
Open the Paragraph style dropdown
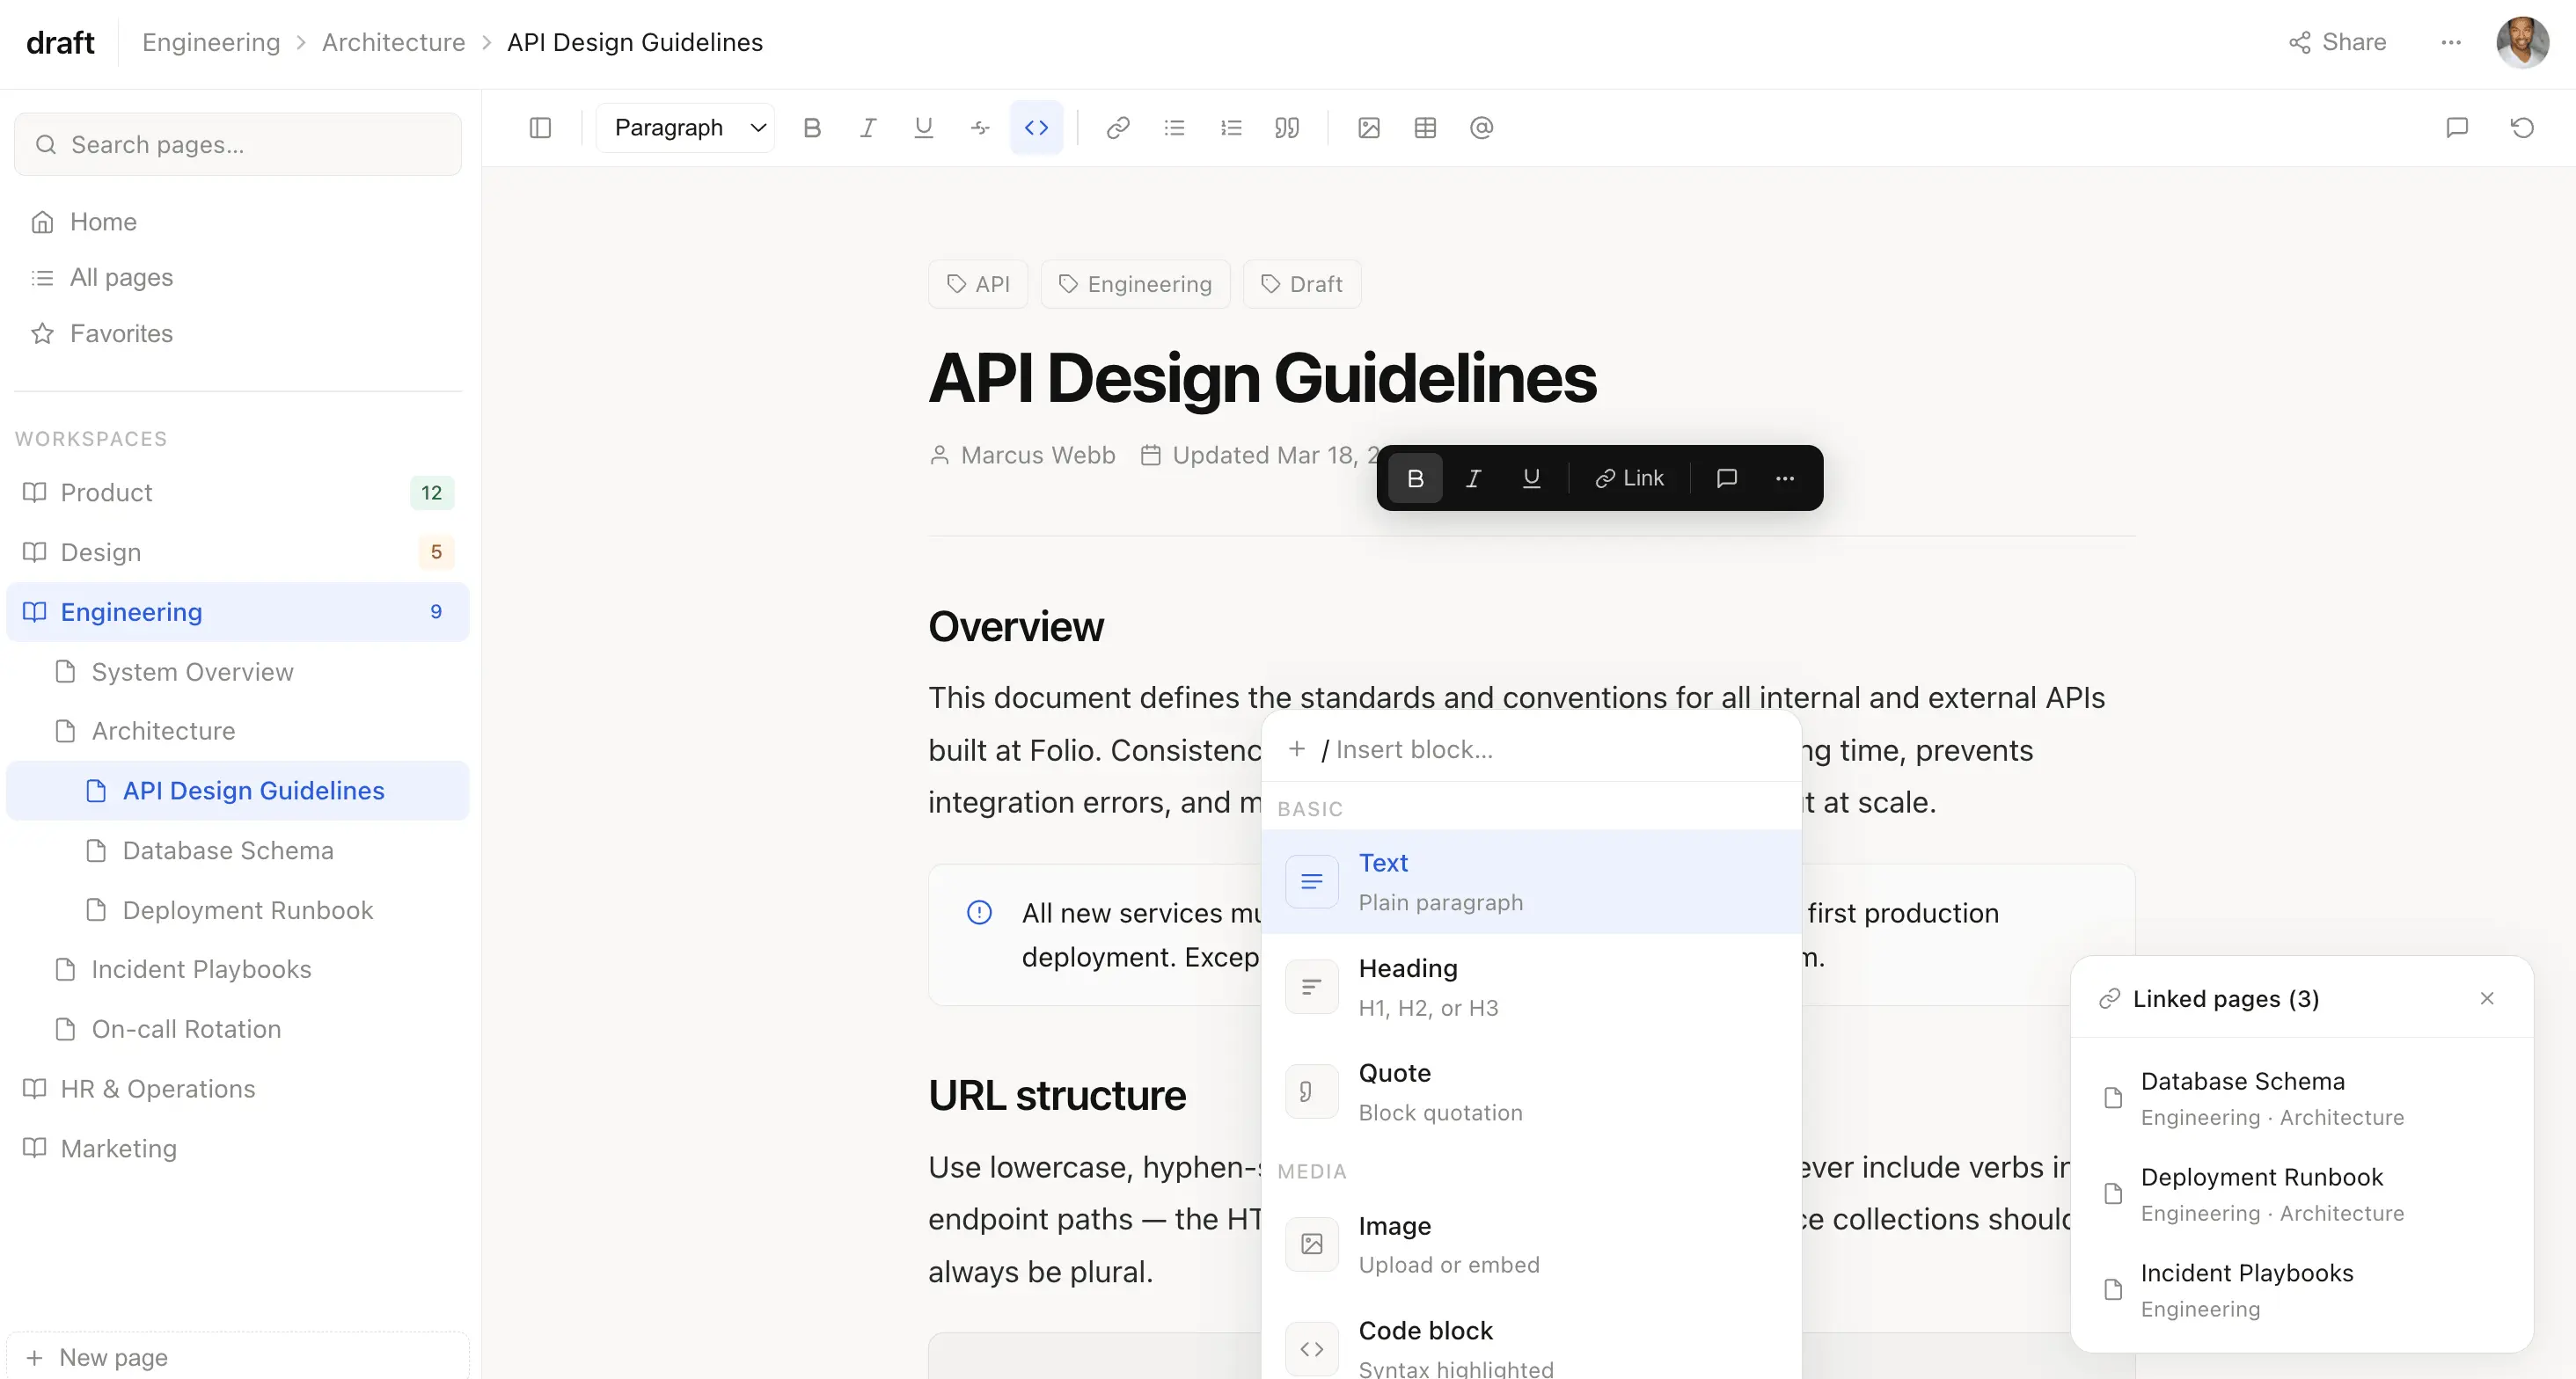686,128
